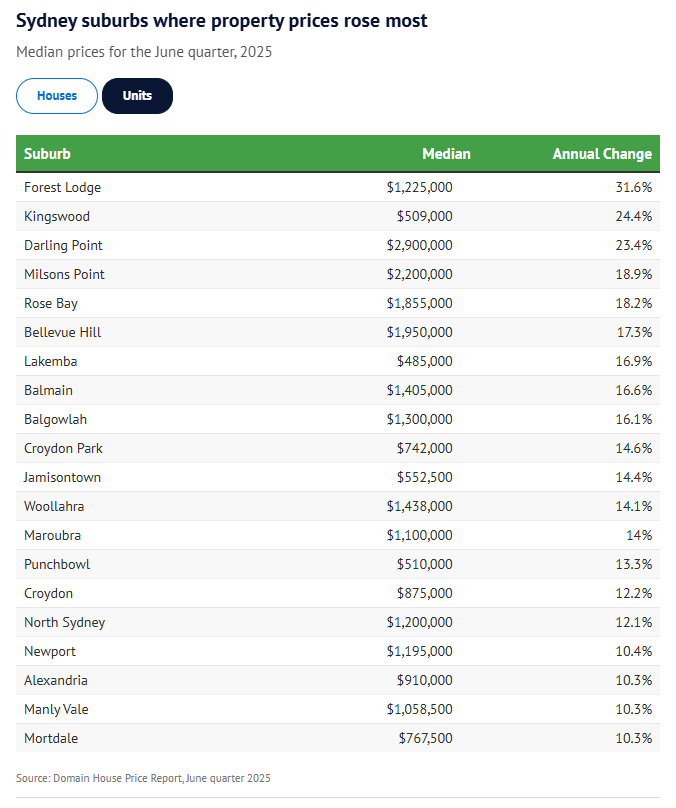Click the Woollahra suburb name
Screen dimensions: 676x808
tap(54, 506)
